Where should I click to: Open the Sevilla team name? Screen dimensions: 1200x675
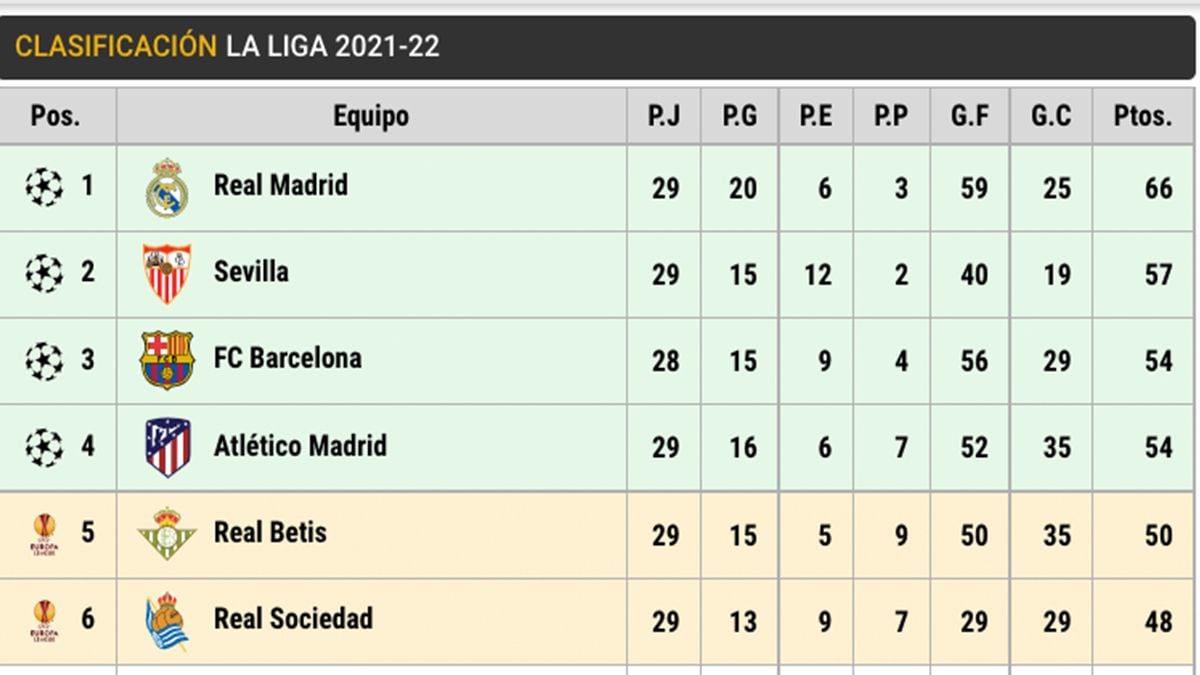click(x=251, y=271)
